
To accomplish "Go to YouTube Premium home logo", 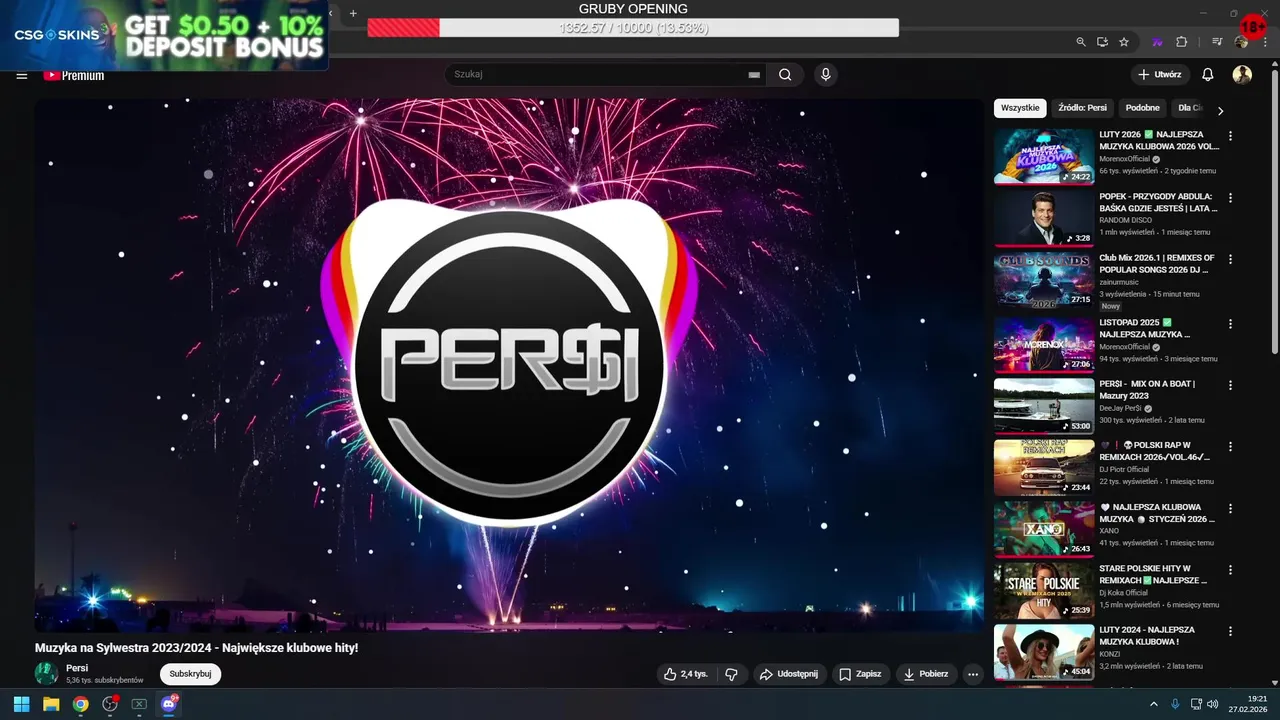I will click(x=73, y=75).
